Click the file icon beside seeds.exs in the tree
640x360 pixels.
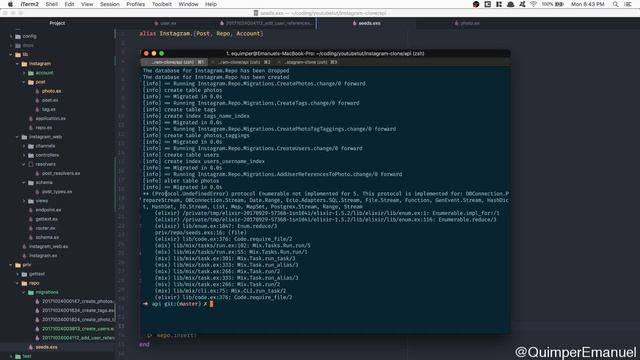tap(31, 347)
